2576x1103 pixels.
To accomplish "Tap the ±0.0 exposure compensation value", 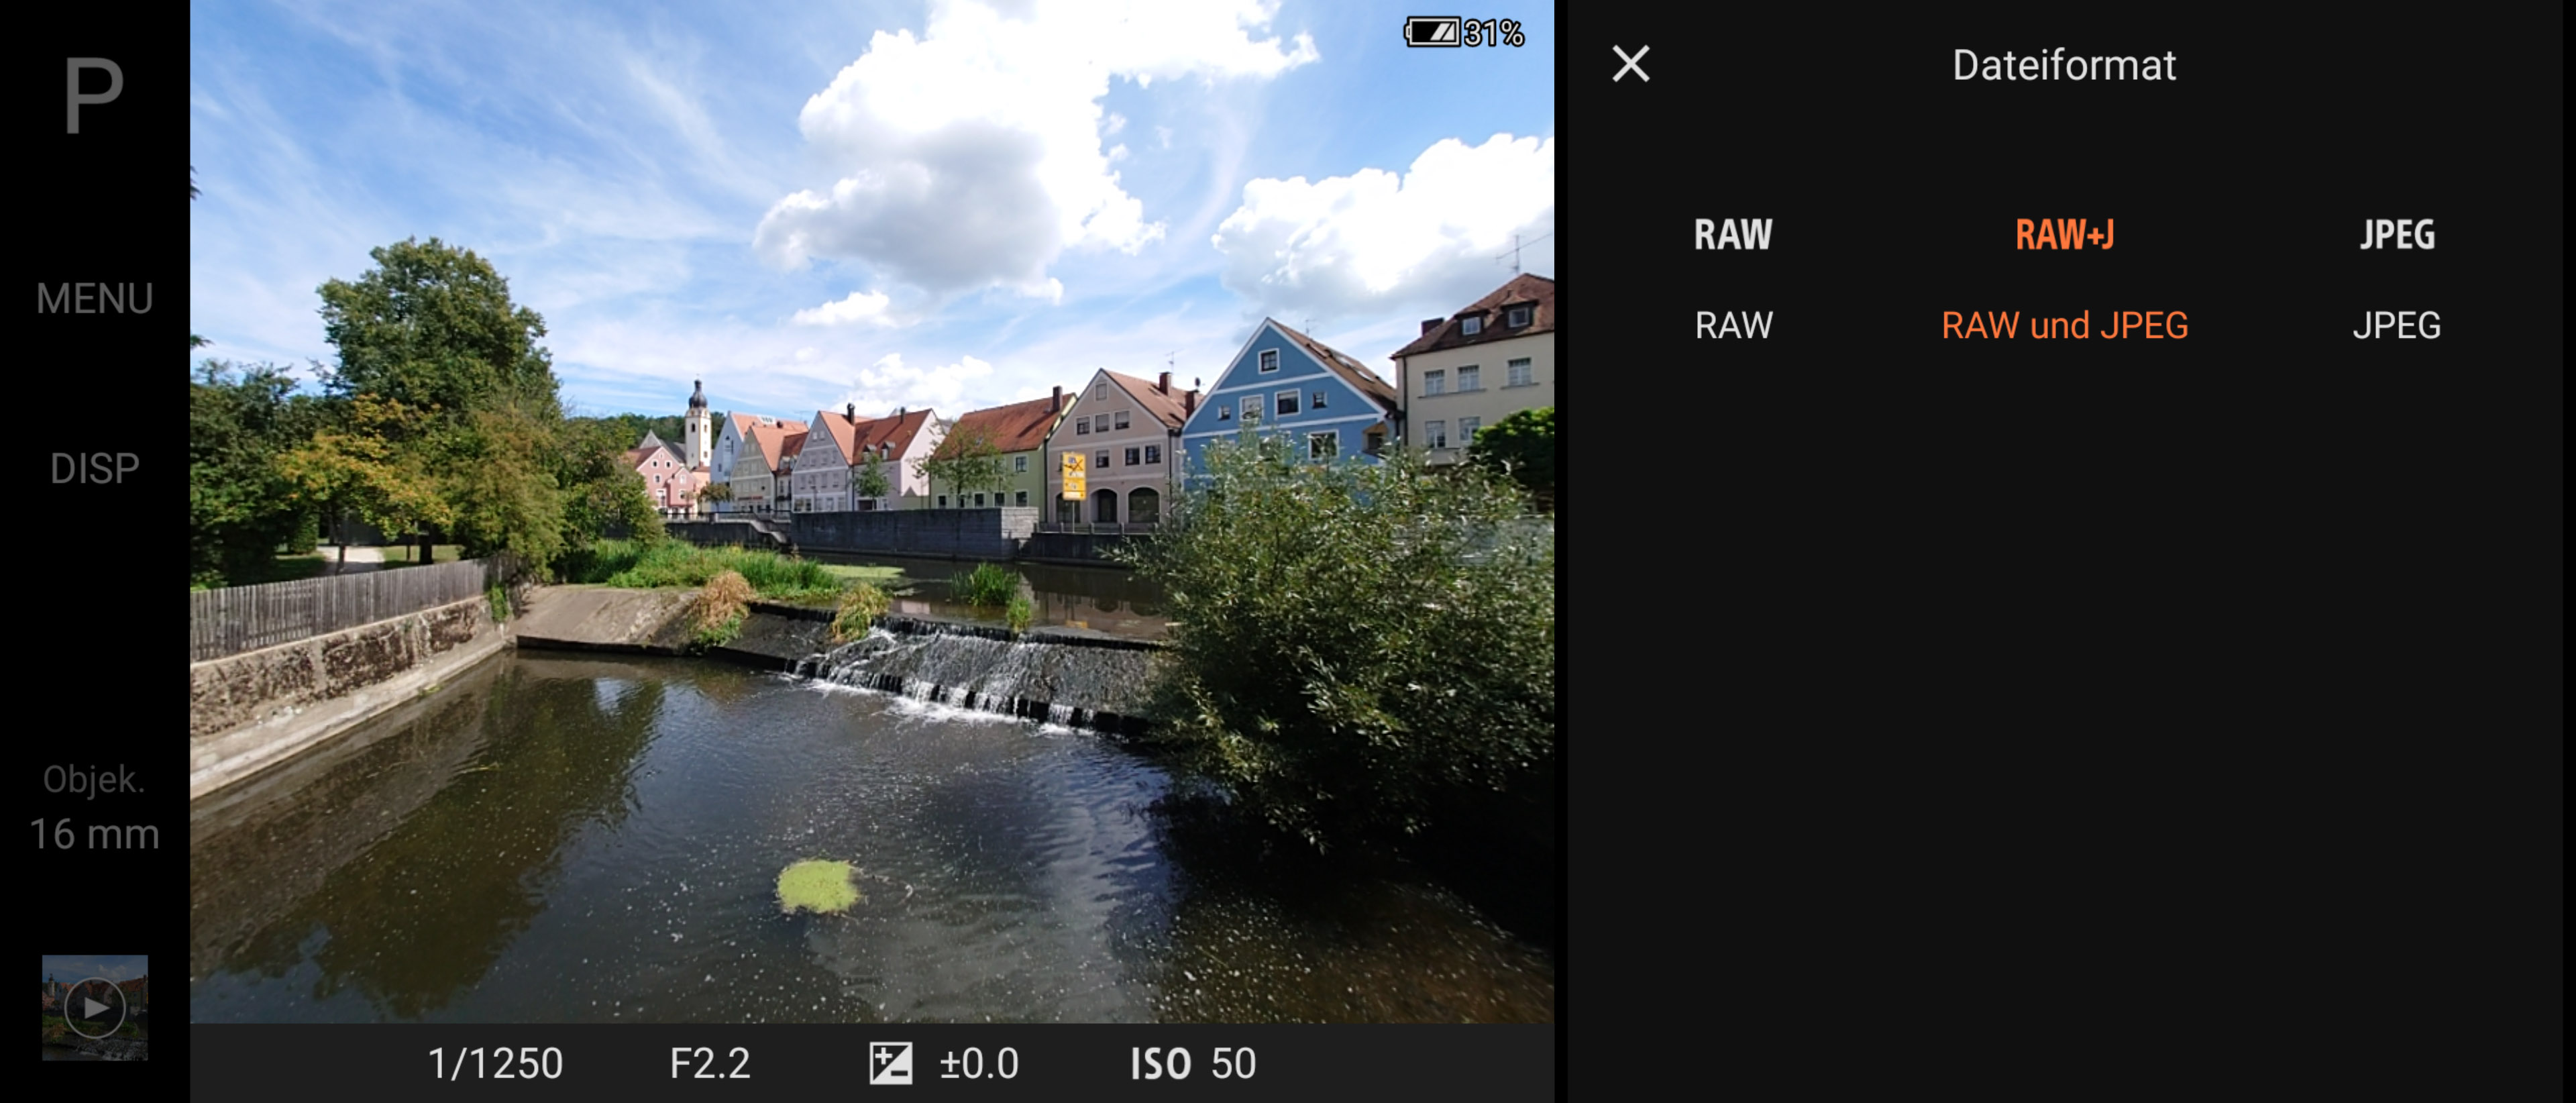I will pos(979,1063).
